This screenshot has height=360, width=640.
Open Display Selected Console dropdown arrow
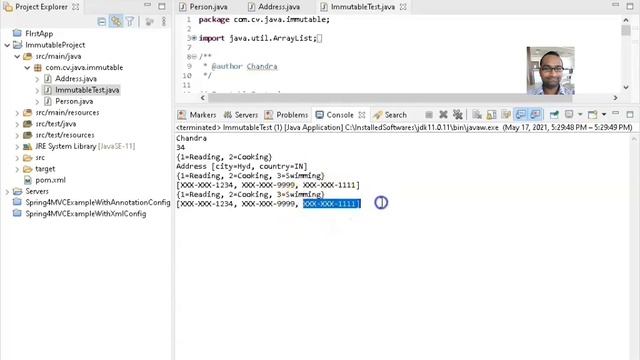[x=580, y=115]
